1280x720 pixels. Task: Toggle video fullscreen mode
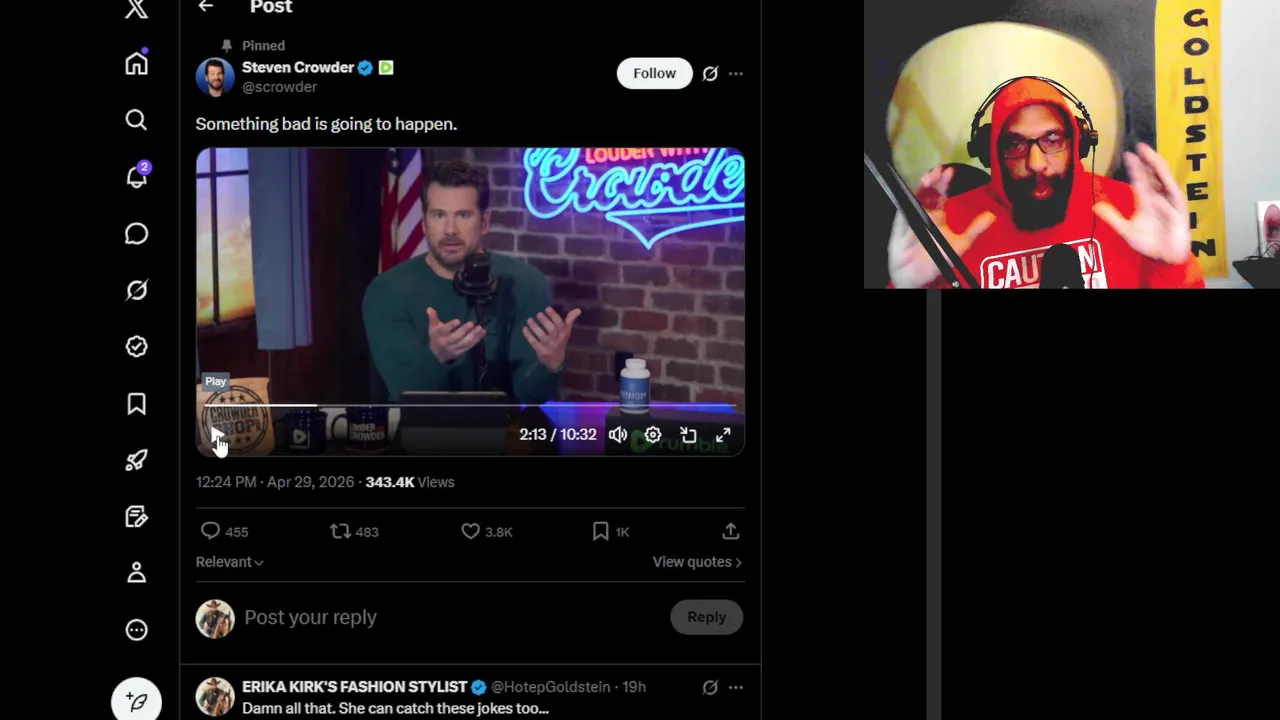tap(723, 435)
